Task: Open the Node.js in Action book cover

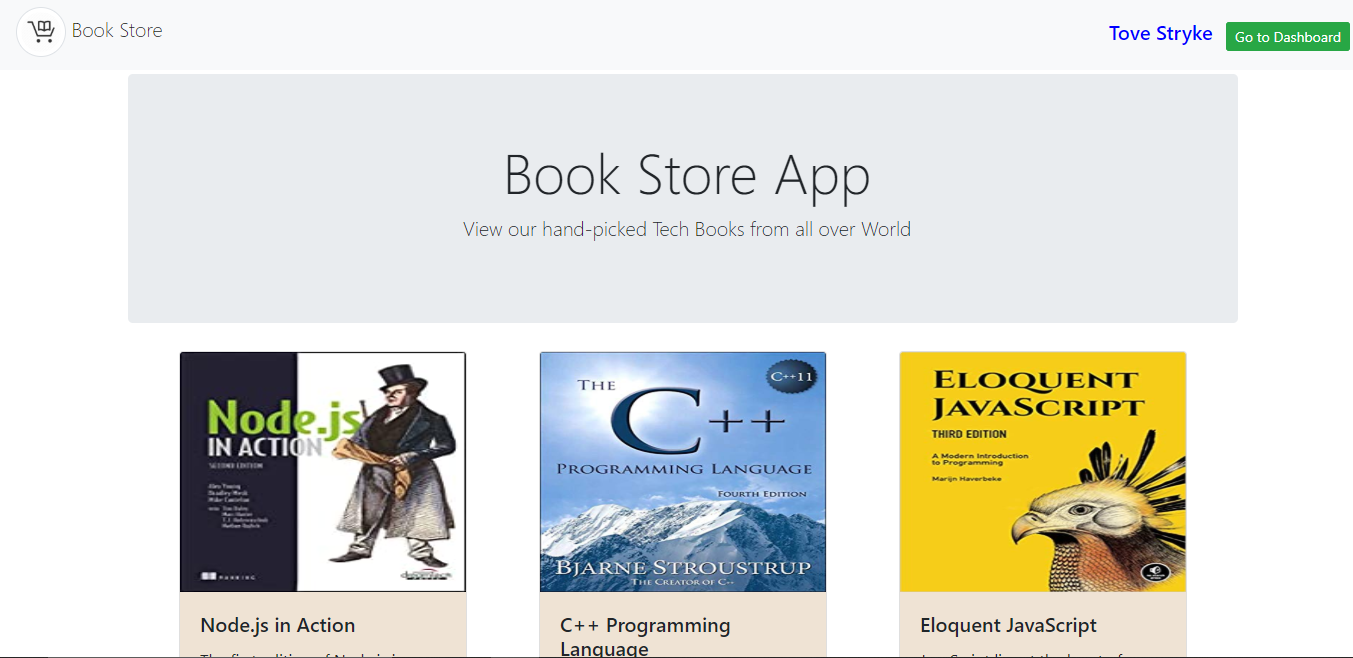Action: pyautogui.click(x=322, y=471)
